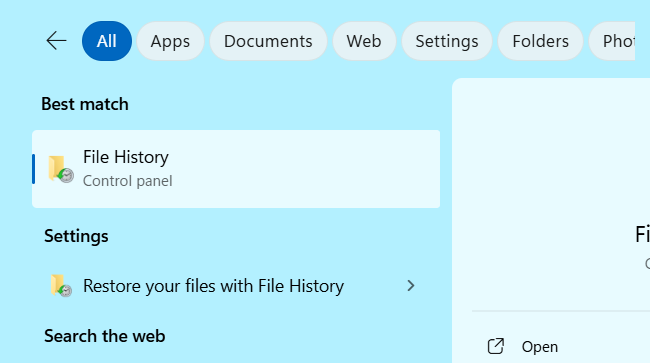Image resolution: width=650 pixels, height=363 pixels.
Task: Click Open in the preview pane
Action: click(x=539, y=347)
